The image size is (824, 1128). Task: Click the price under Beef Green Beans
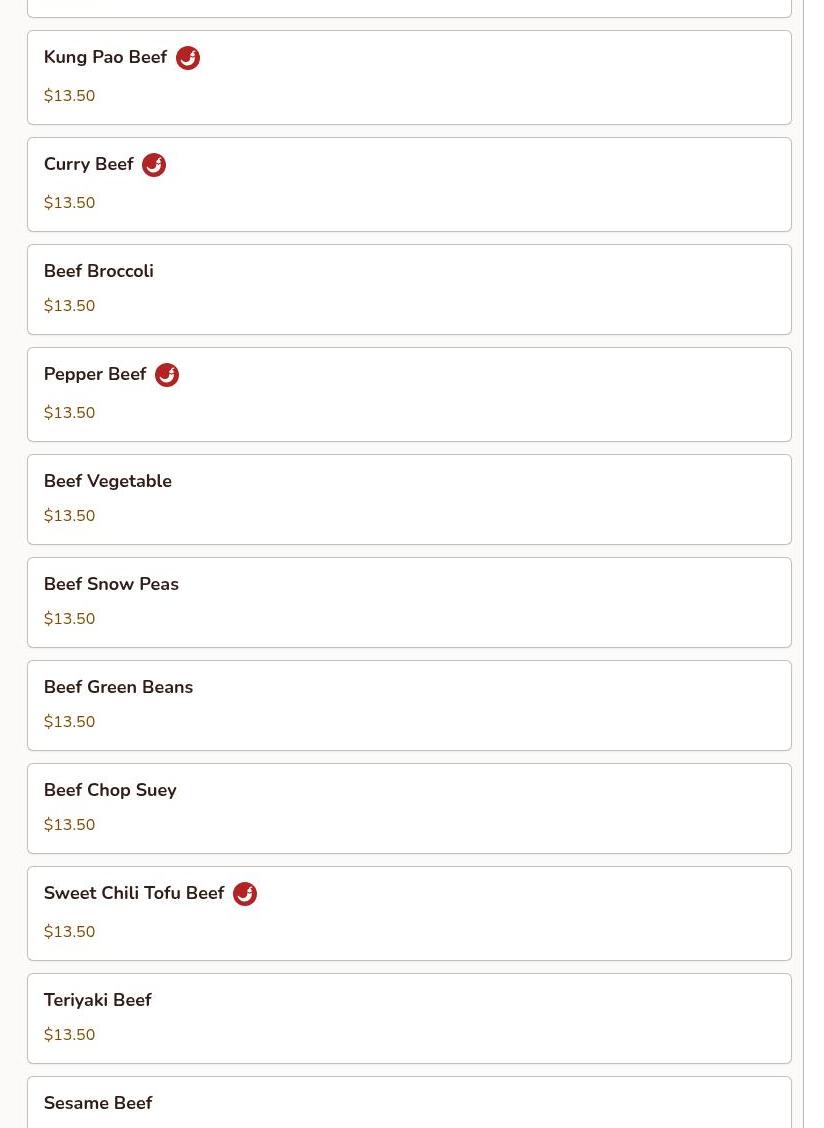(x=69, y=722)
